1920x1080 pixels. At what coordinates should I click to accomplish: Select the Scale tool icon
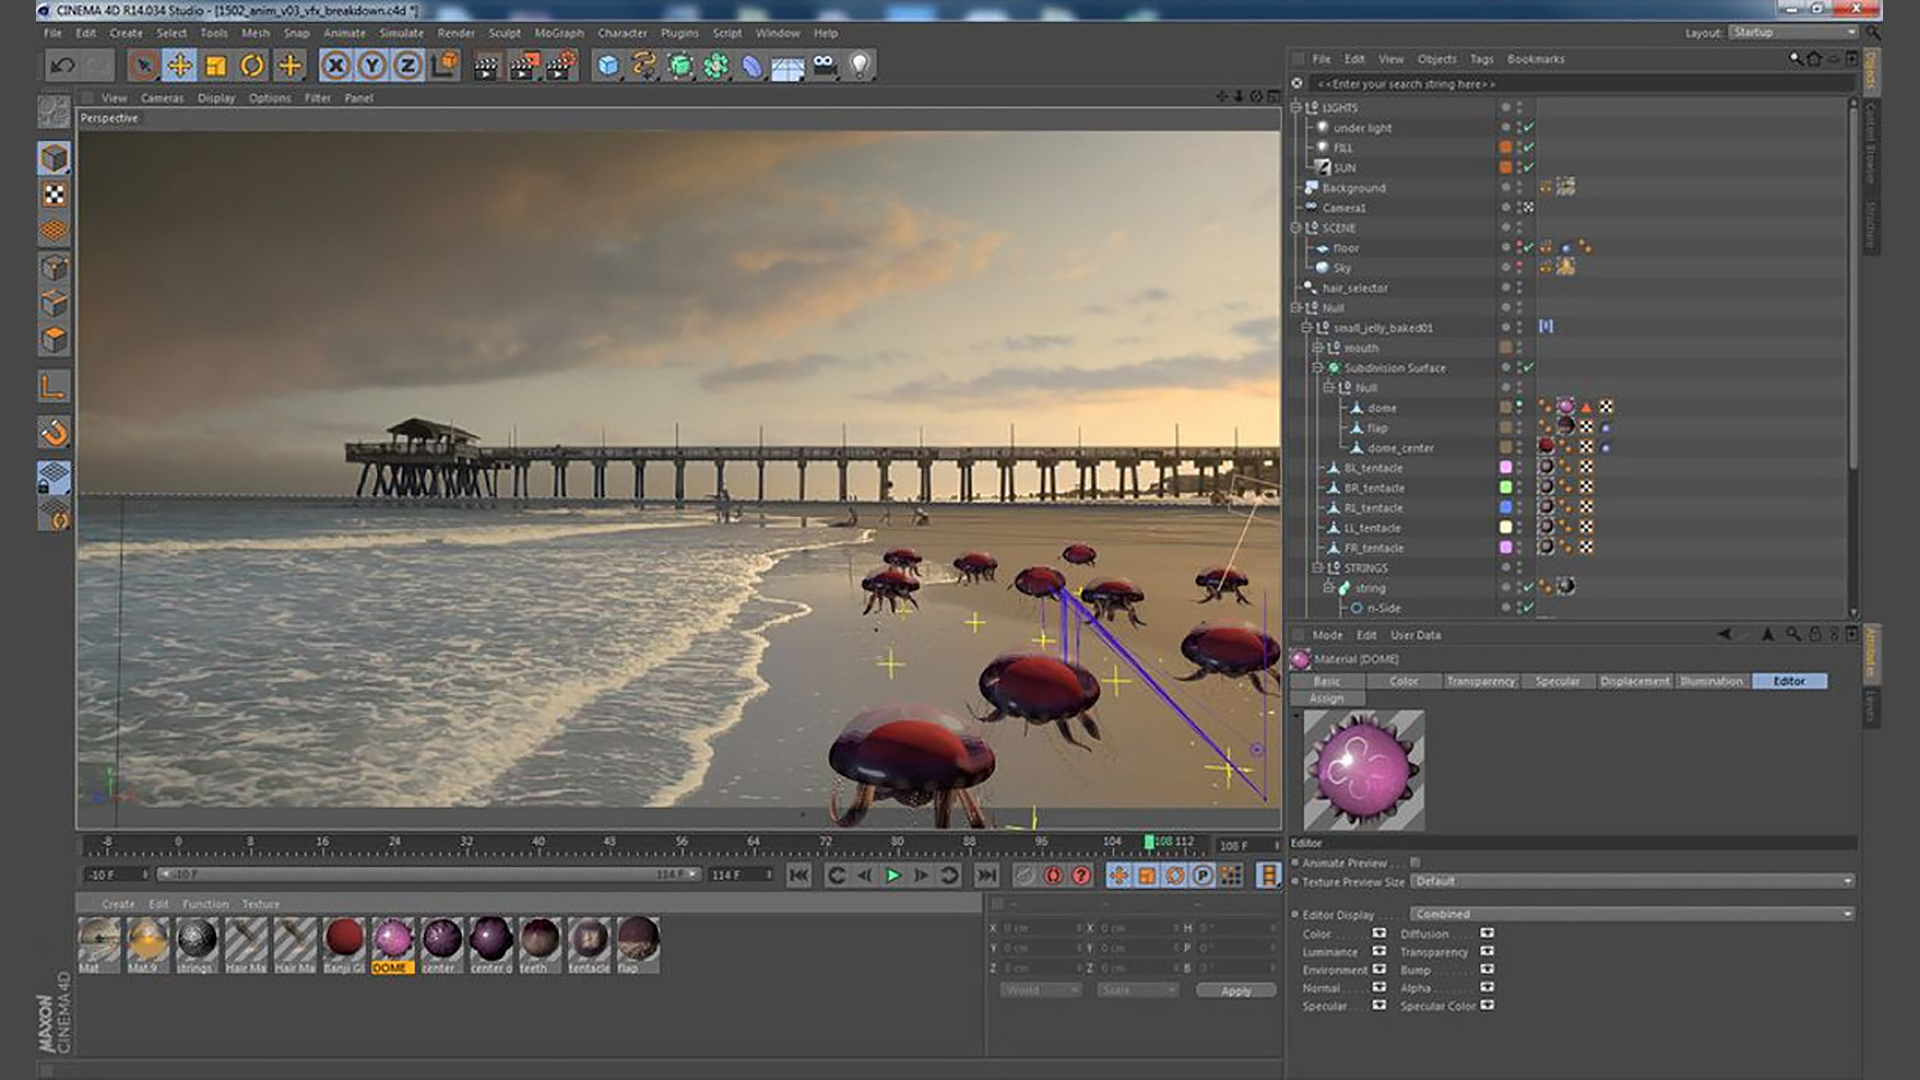pyautogui.click(x=216, y=66)
